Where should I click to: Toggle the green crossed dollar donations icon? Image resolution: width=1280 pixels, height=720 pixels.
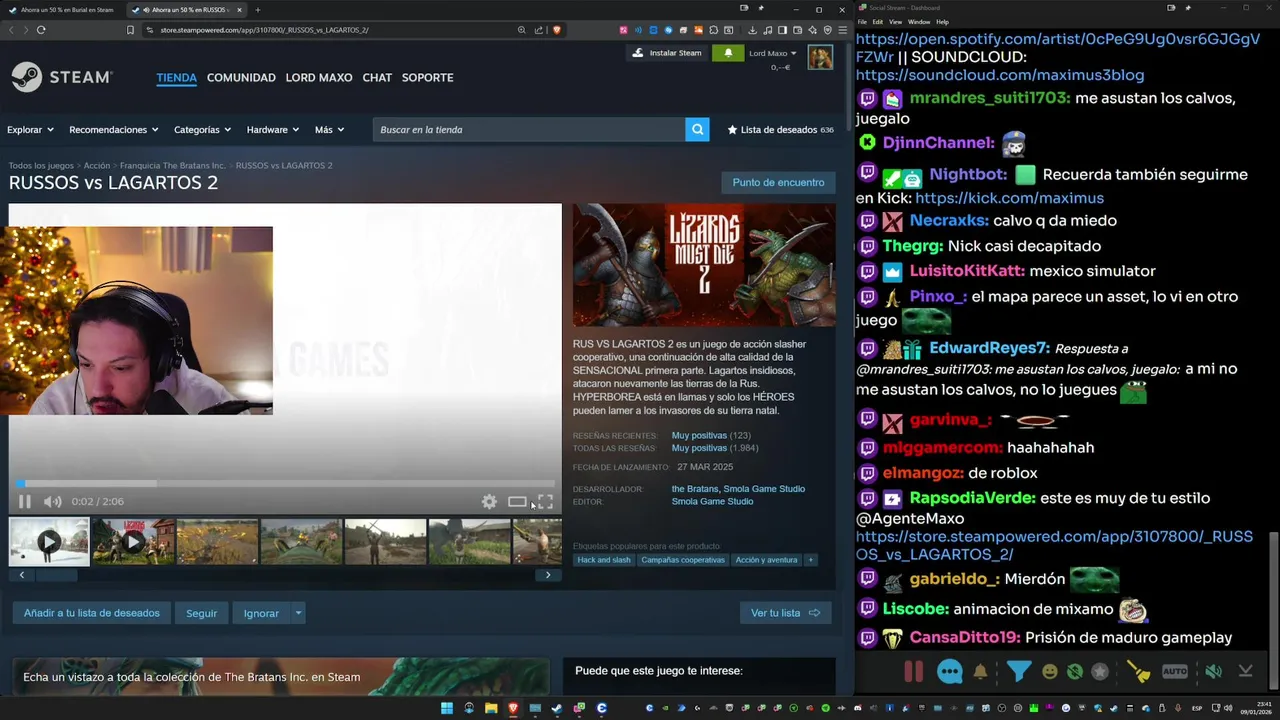[x=1074, y=672]
